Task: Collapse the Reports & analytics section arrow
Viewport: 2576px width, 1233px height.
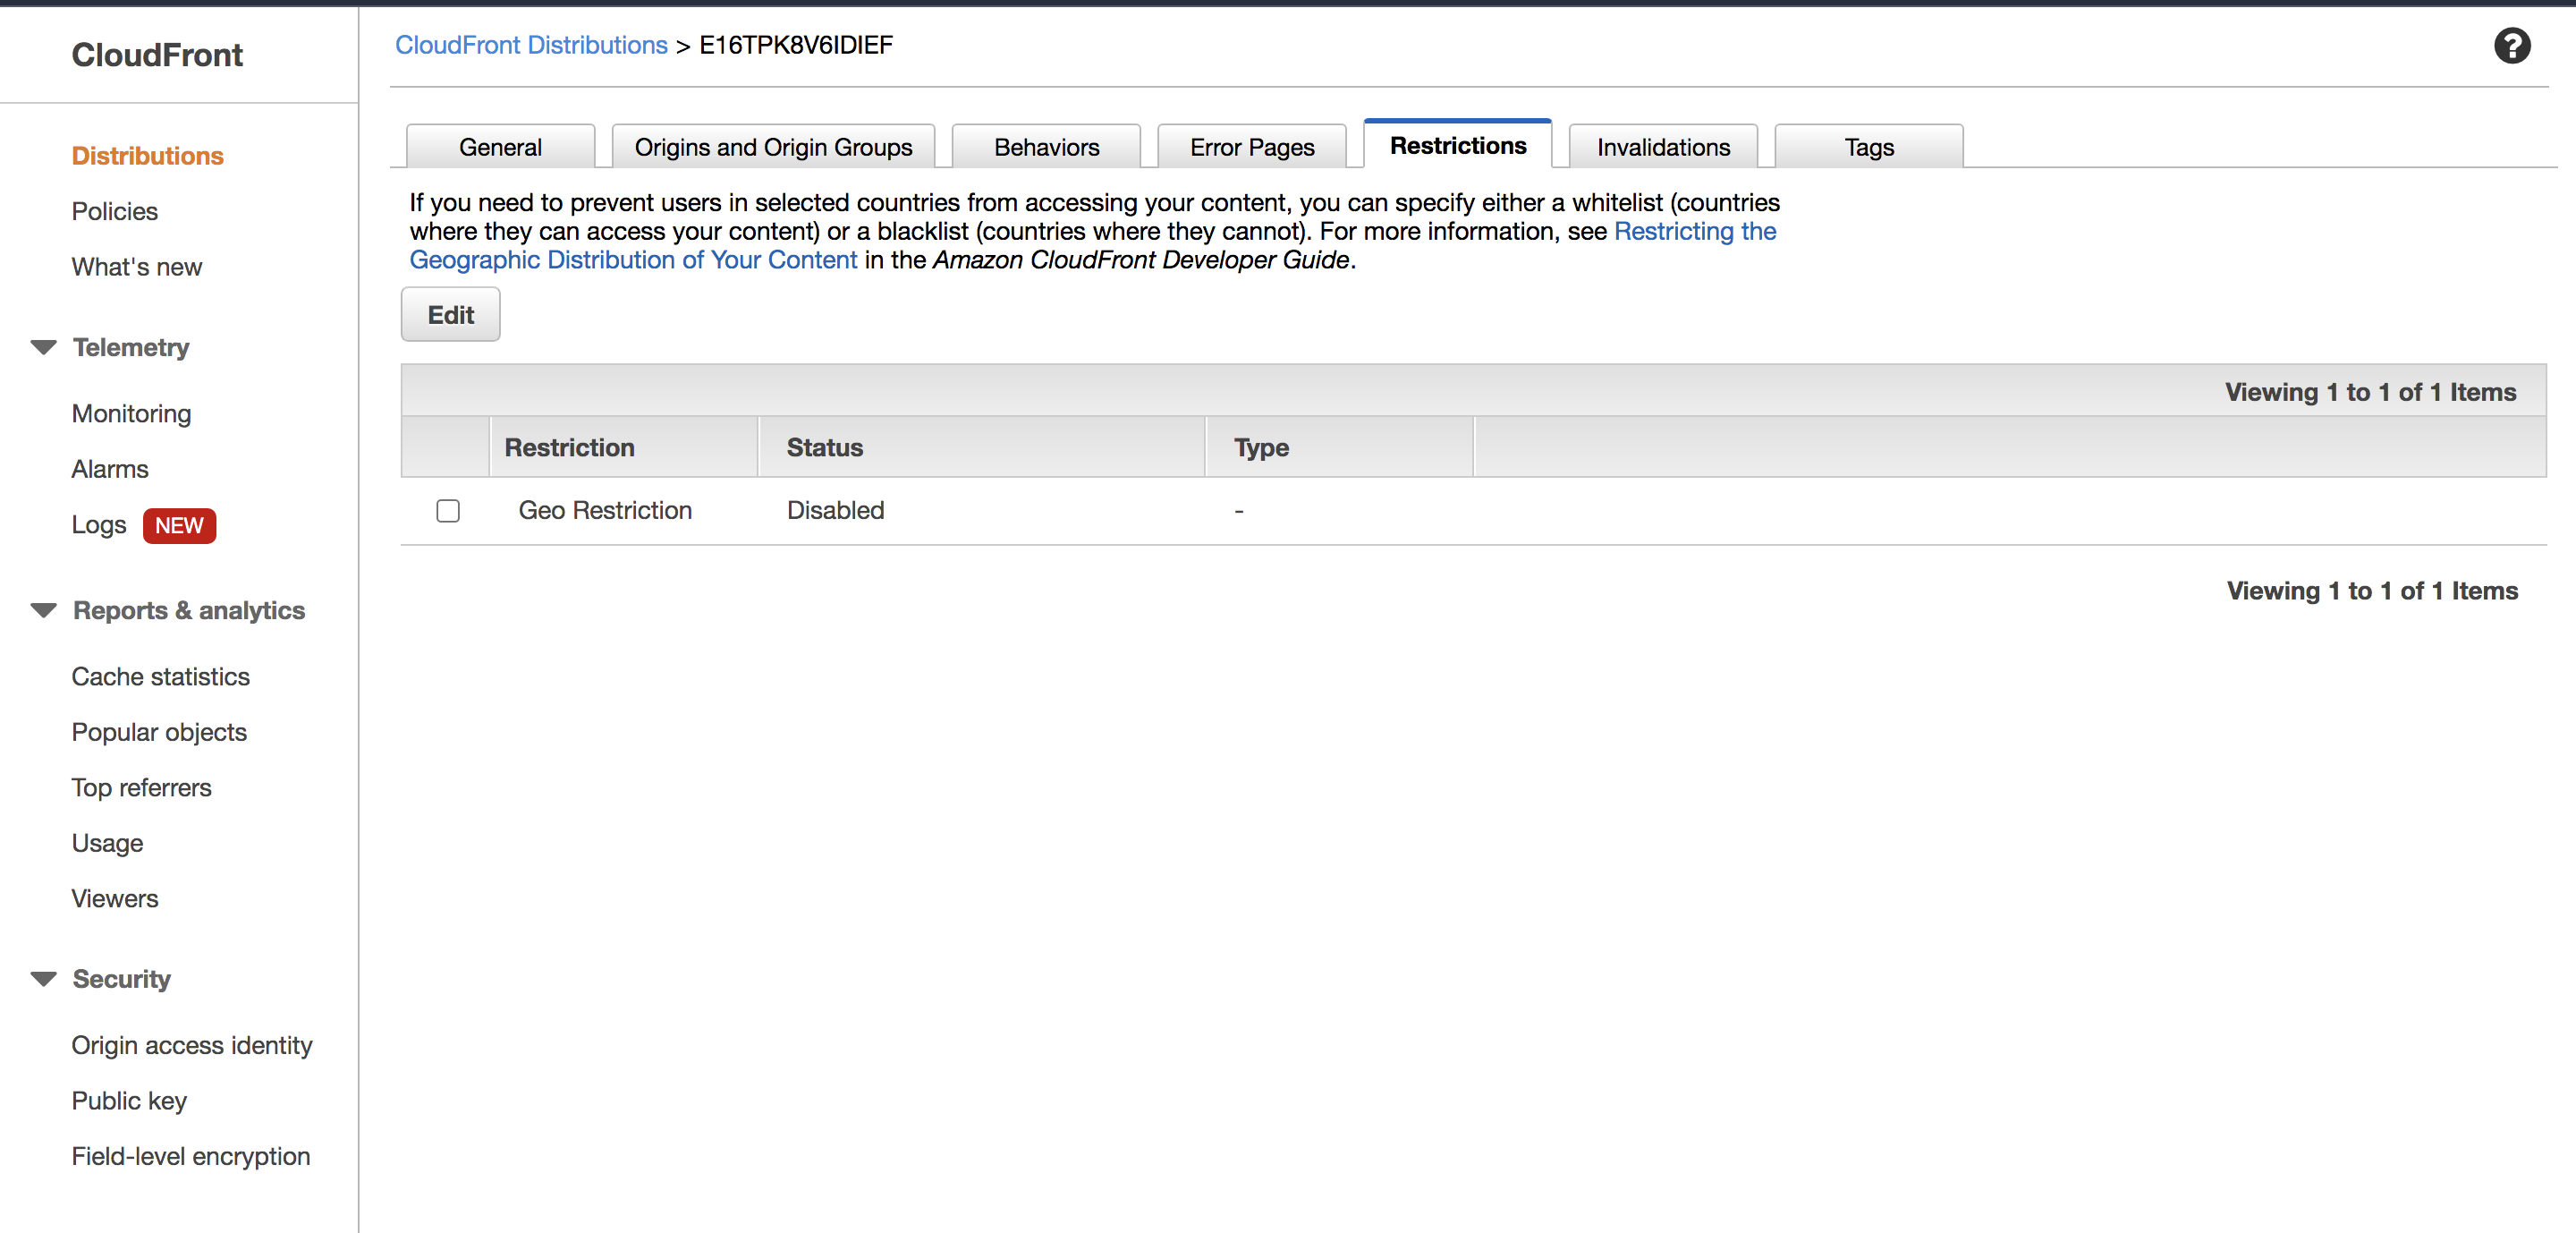Action: [x=44, y=610]
